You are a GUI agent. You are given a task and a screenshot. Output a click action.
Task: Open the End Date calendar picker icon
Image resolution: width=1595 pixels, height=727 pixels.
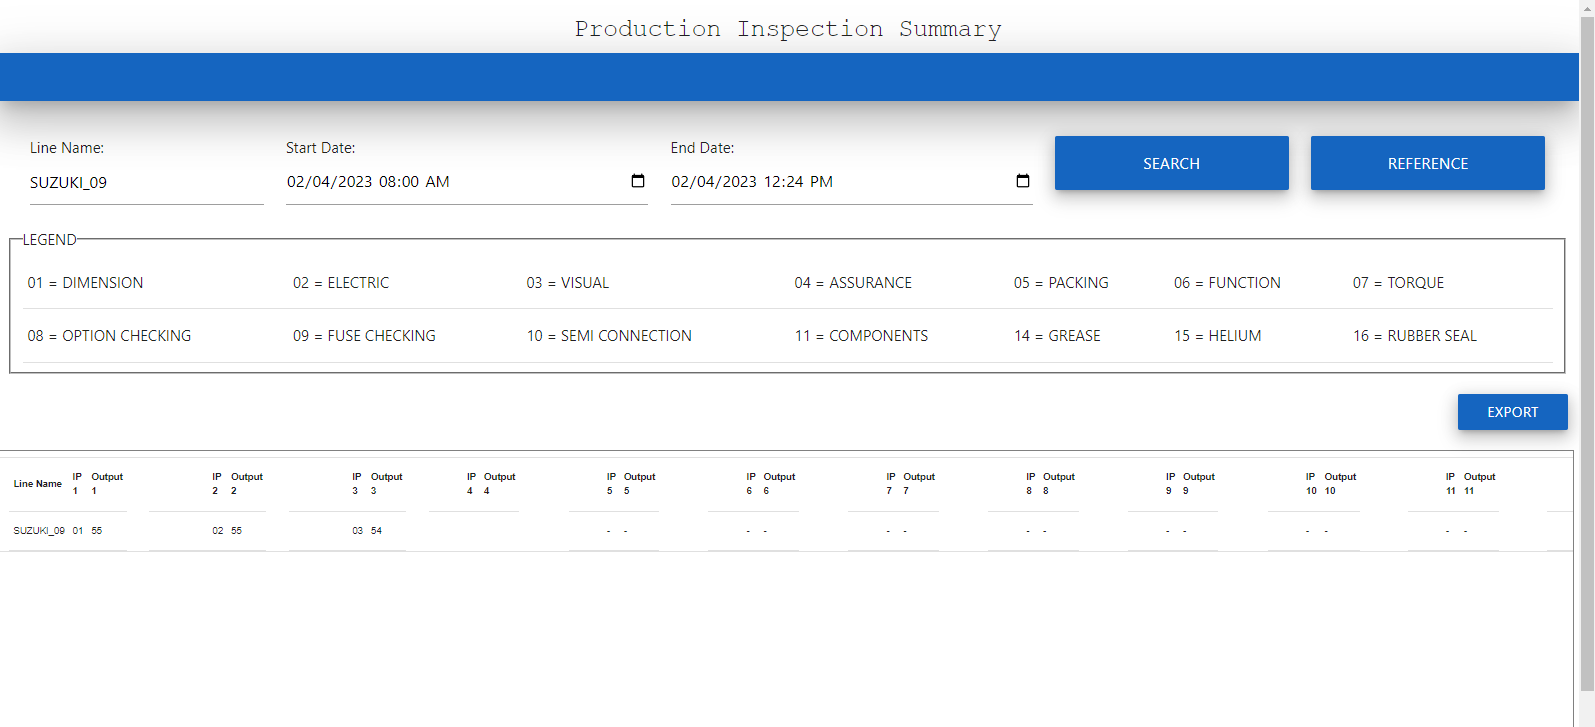pyautogui.click(x=1022, y=181)
